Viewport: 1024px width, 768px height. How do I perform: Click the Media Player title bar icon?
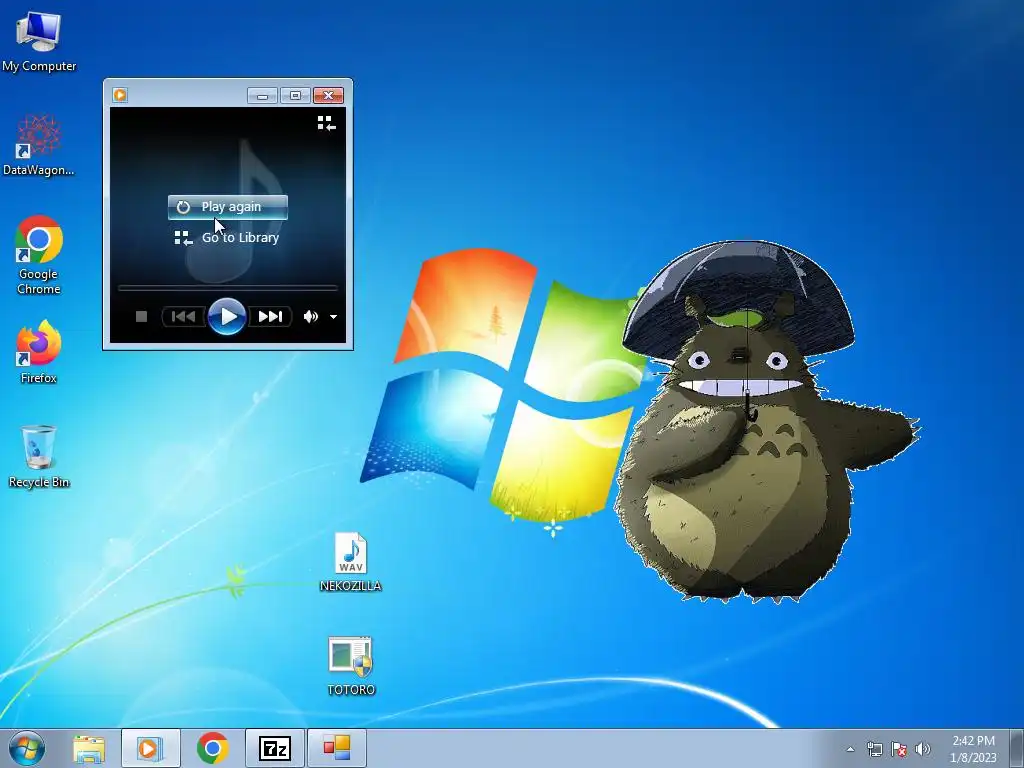(120, 95)
